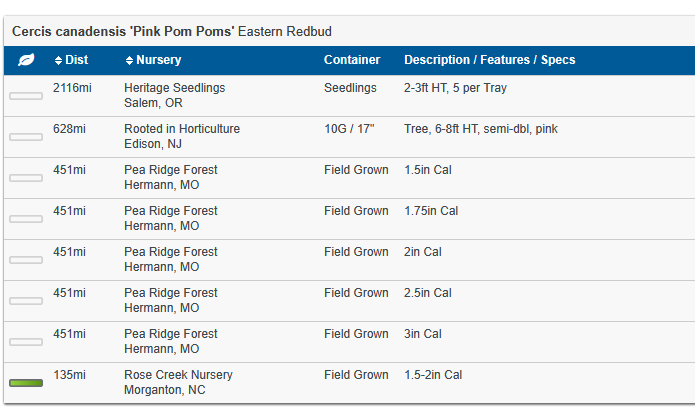This screenshot has width=695, height=407.
Task: Open the Heritage Seedlings nursery entry
Action: coord(174,88)
